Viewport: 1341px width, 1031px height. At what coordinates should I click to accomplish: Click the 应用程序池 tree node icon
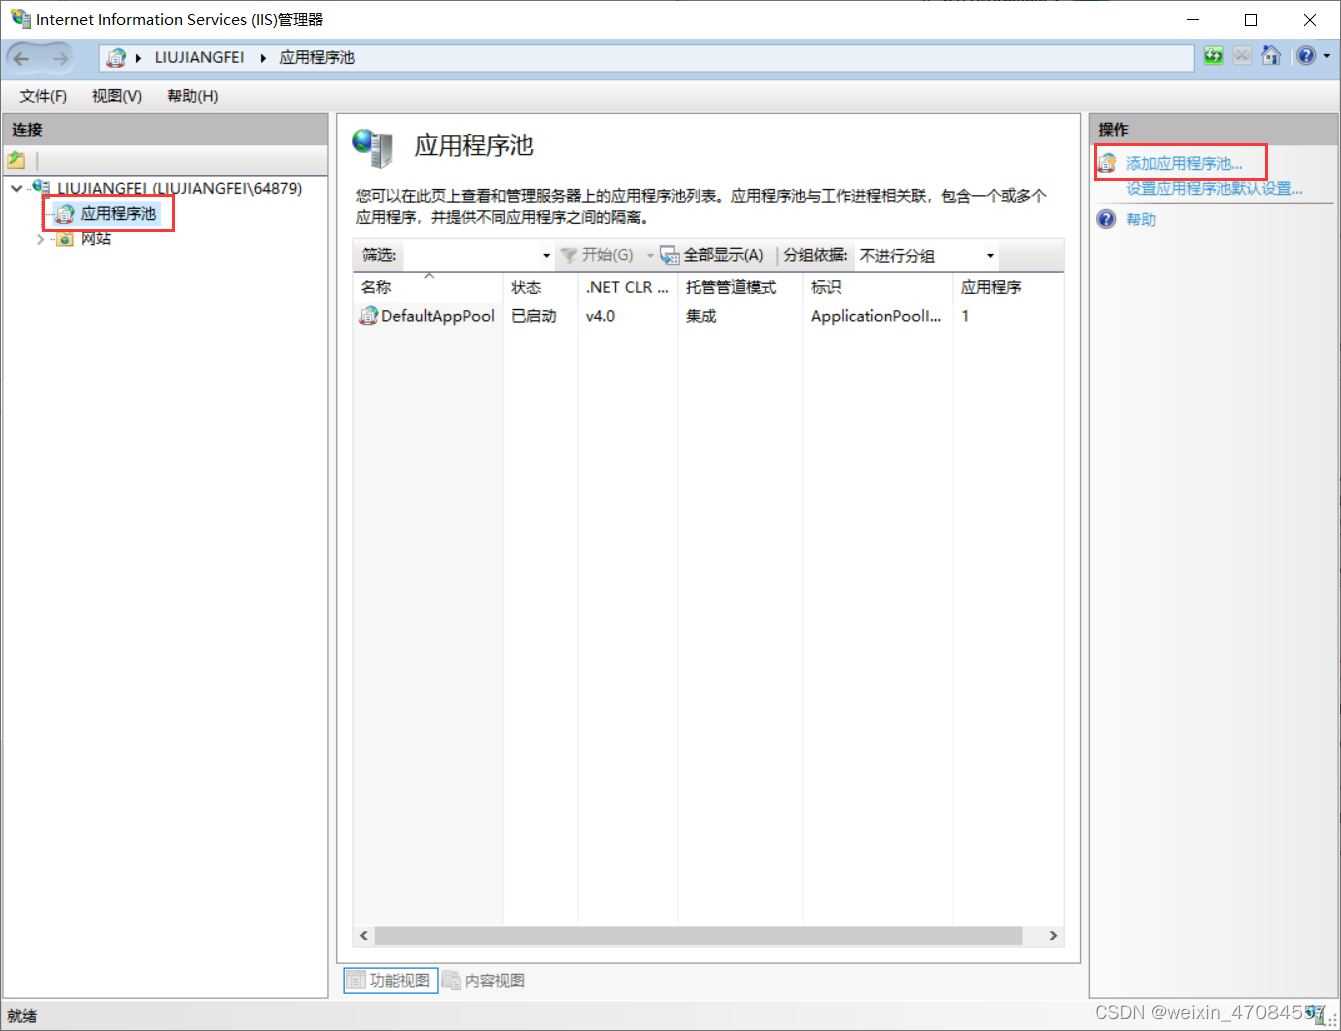click(65, 213)
